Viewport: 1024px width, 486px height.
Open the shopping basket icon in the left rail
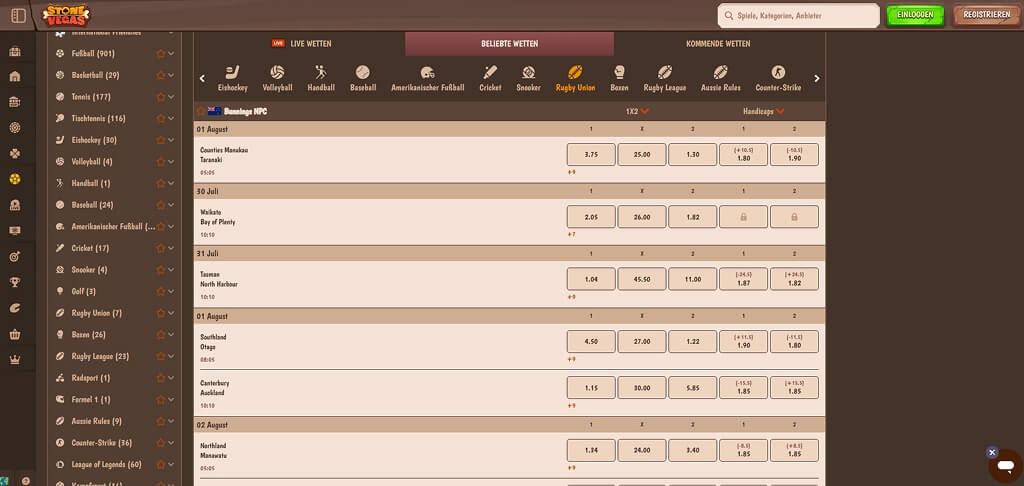point(14,334)
